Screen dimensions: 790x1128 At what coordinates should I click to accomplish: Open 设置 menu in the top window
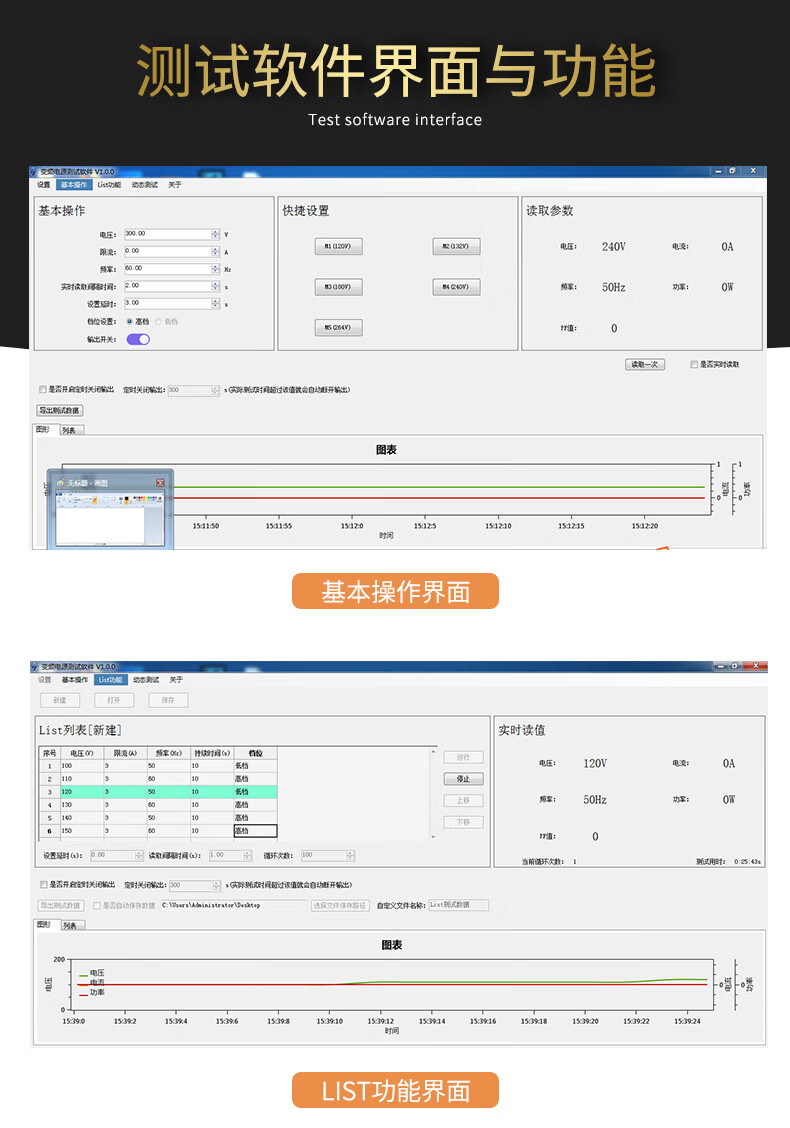pyautogui.click(x=44, y=185)
